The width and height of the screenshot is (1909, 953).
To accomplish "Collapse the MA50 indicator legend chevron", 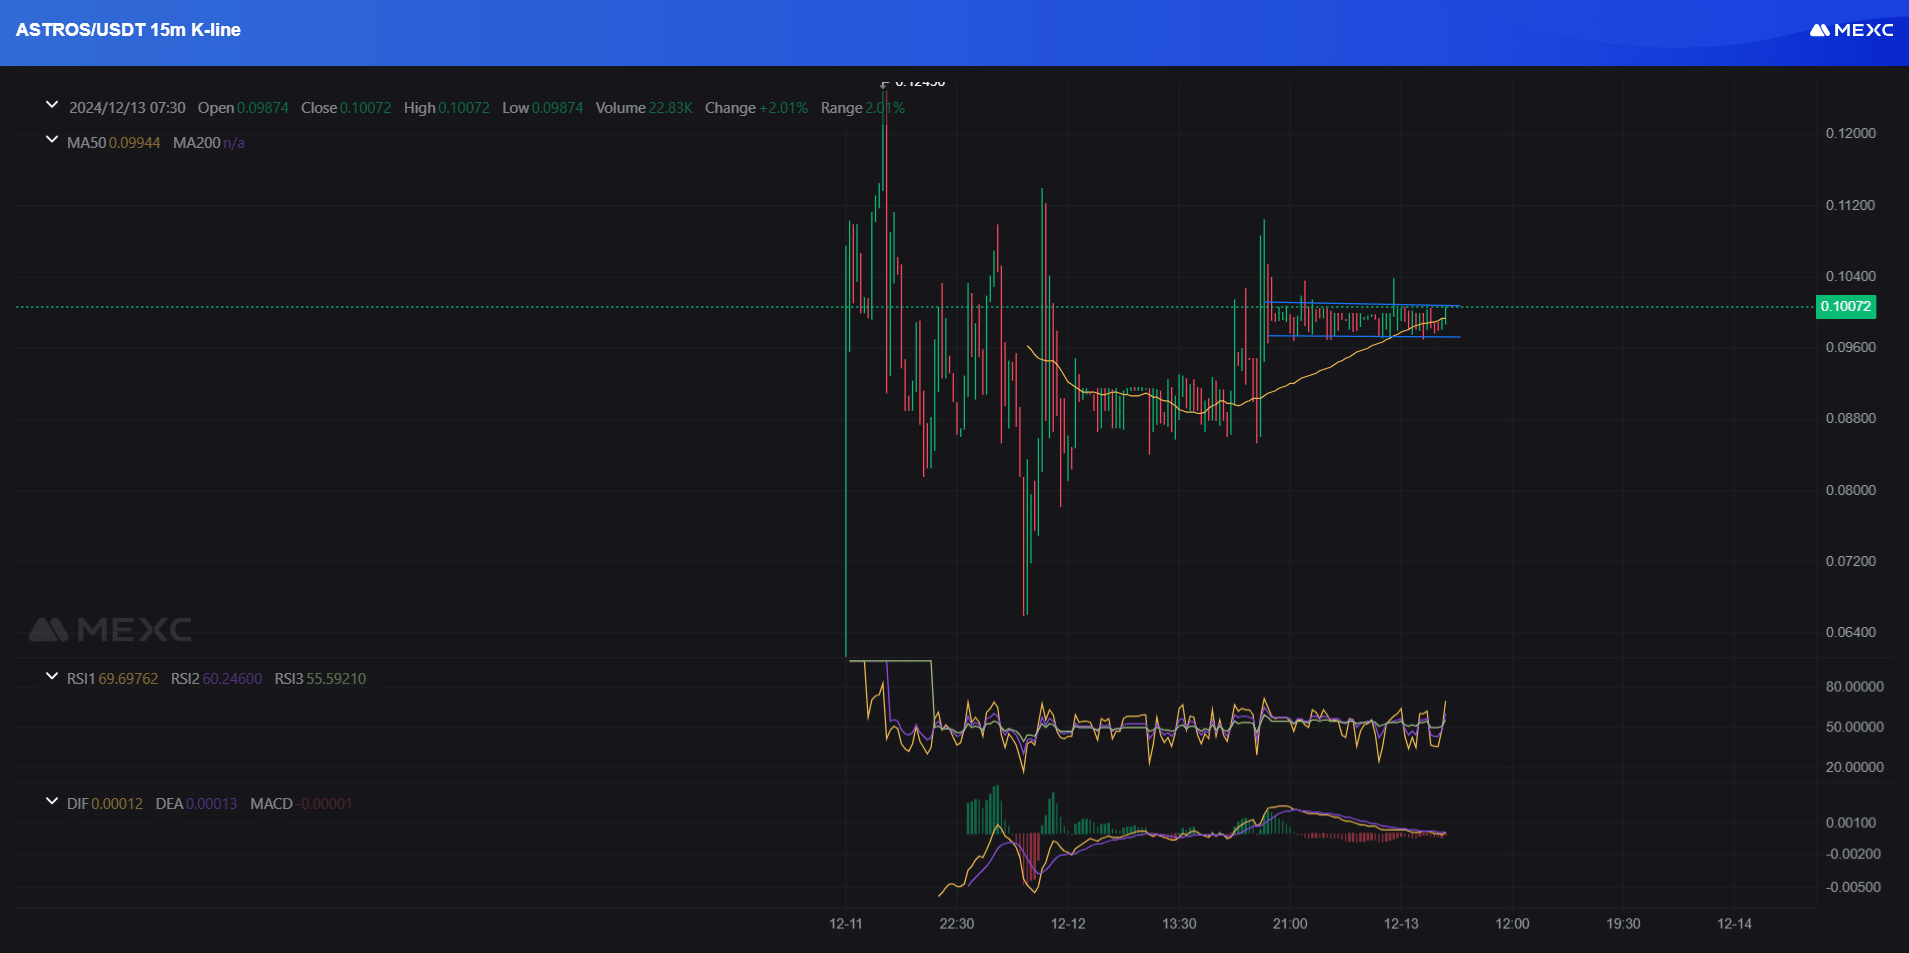I will click(52, 140).
